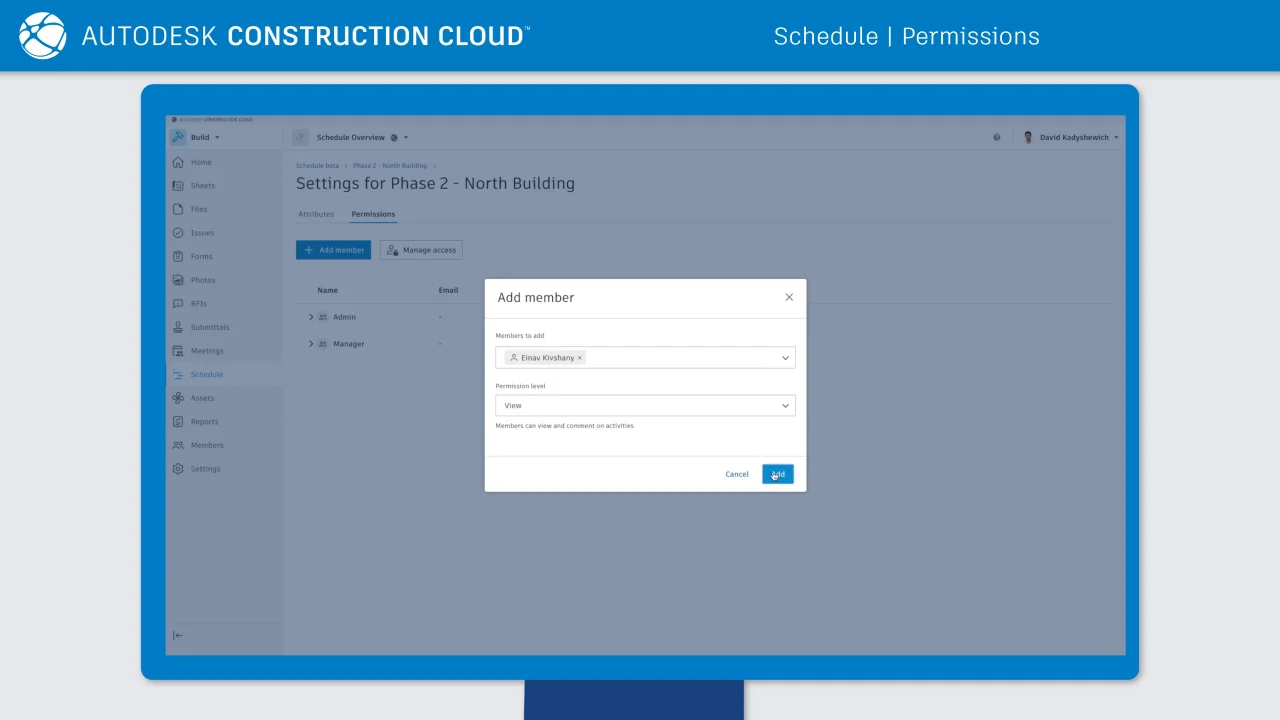This screenshot has height=720, width=1280.
Task: Collapse the sidebar with arrow icon
Action: pos(178,635)
